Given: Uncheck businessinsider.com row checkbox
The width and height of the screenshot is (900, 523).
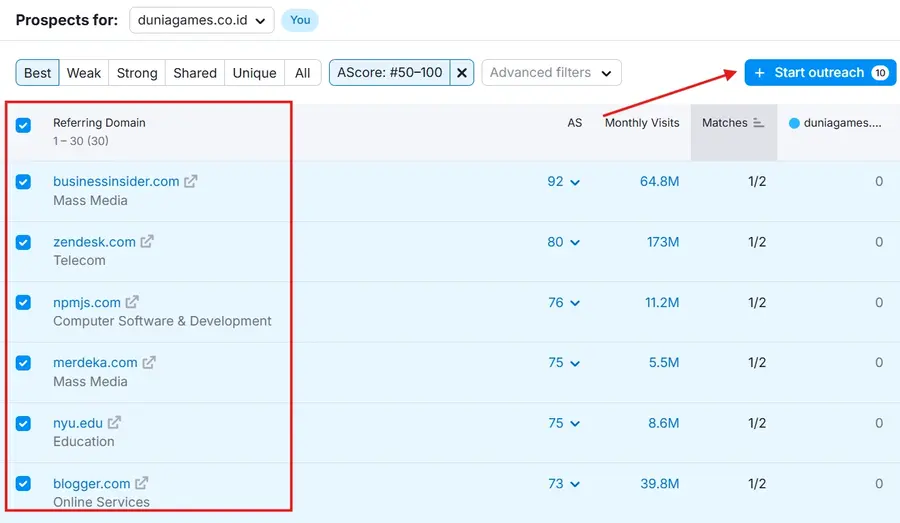Looking at the screenshot, I should pos(23,182).
